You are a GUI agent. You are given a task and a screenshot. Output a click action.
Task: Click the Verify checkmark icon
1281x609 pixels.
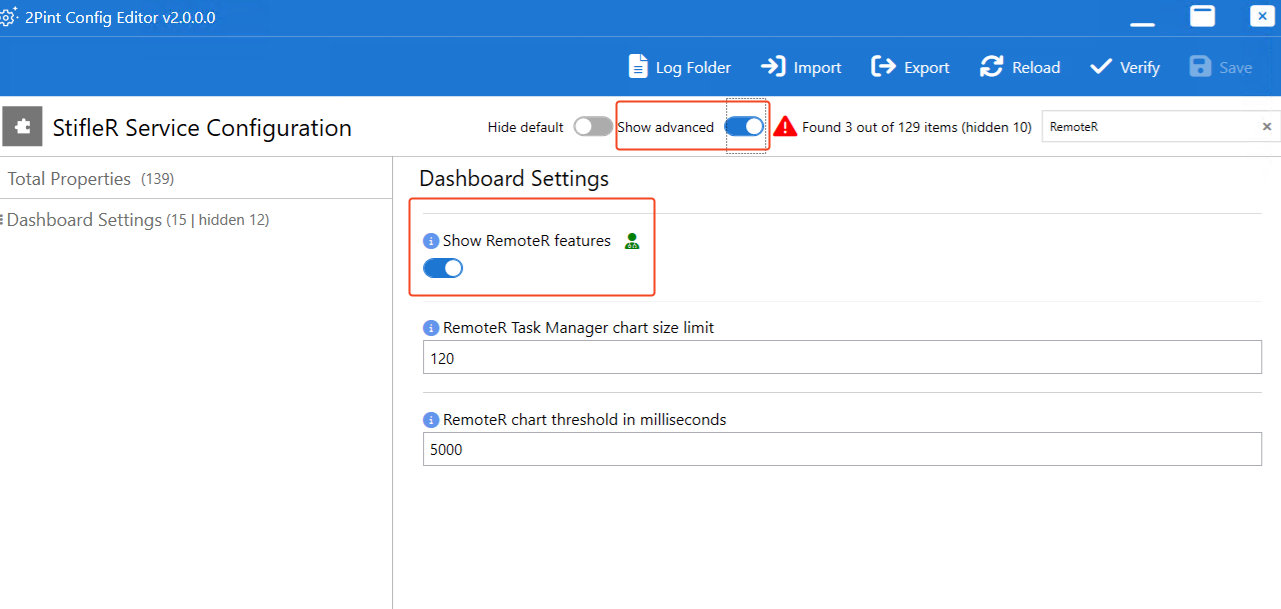point(1101,67)
